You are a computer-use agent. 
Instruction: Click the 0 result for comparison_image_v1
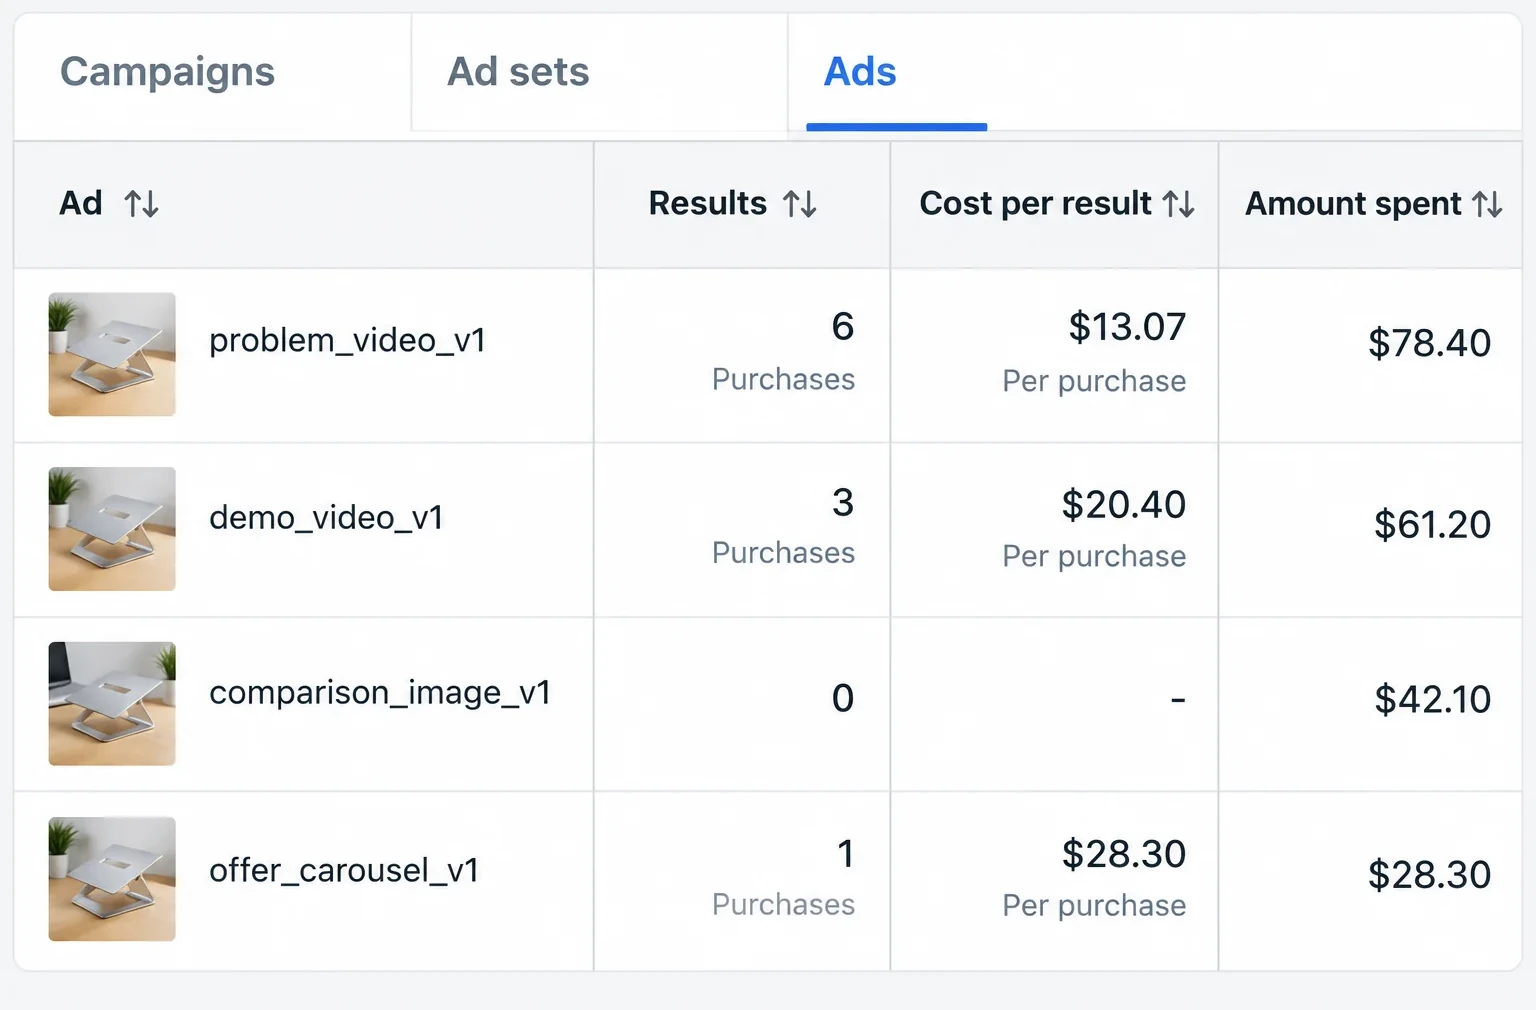coord(843,698)
